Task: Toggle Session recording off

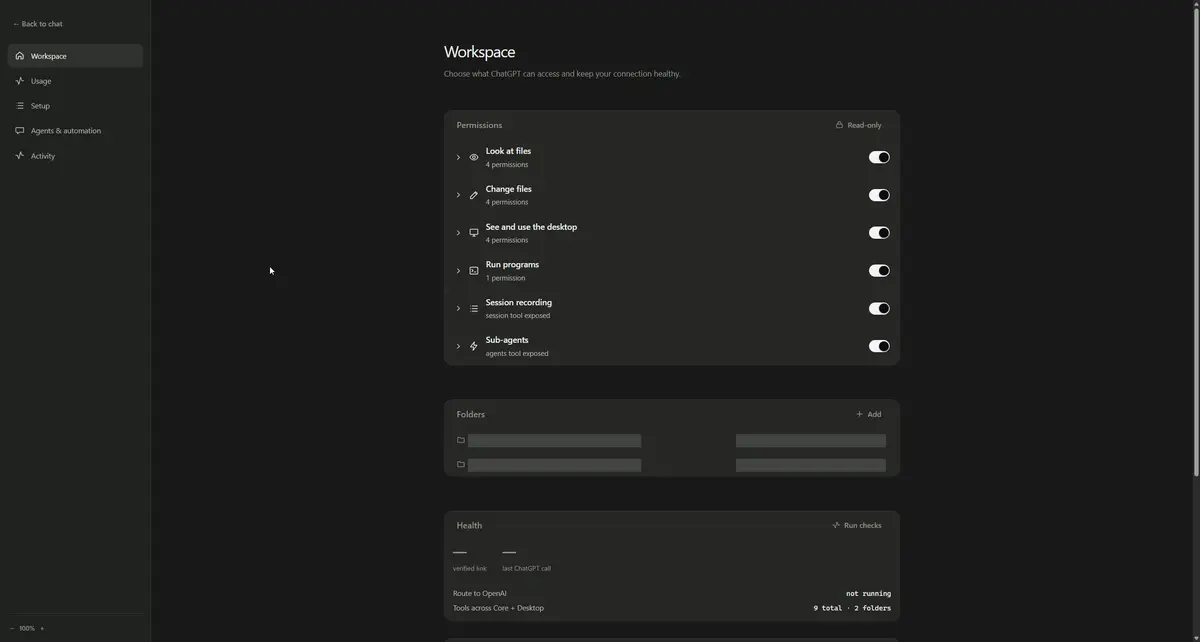Action: pos(879,309)
